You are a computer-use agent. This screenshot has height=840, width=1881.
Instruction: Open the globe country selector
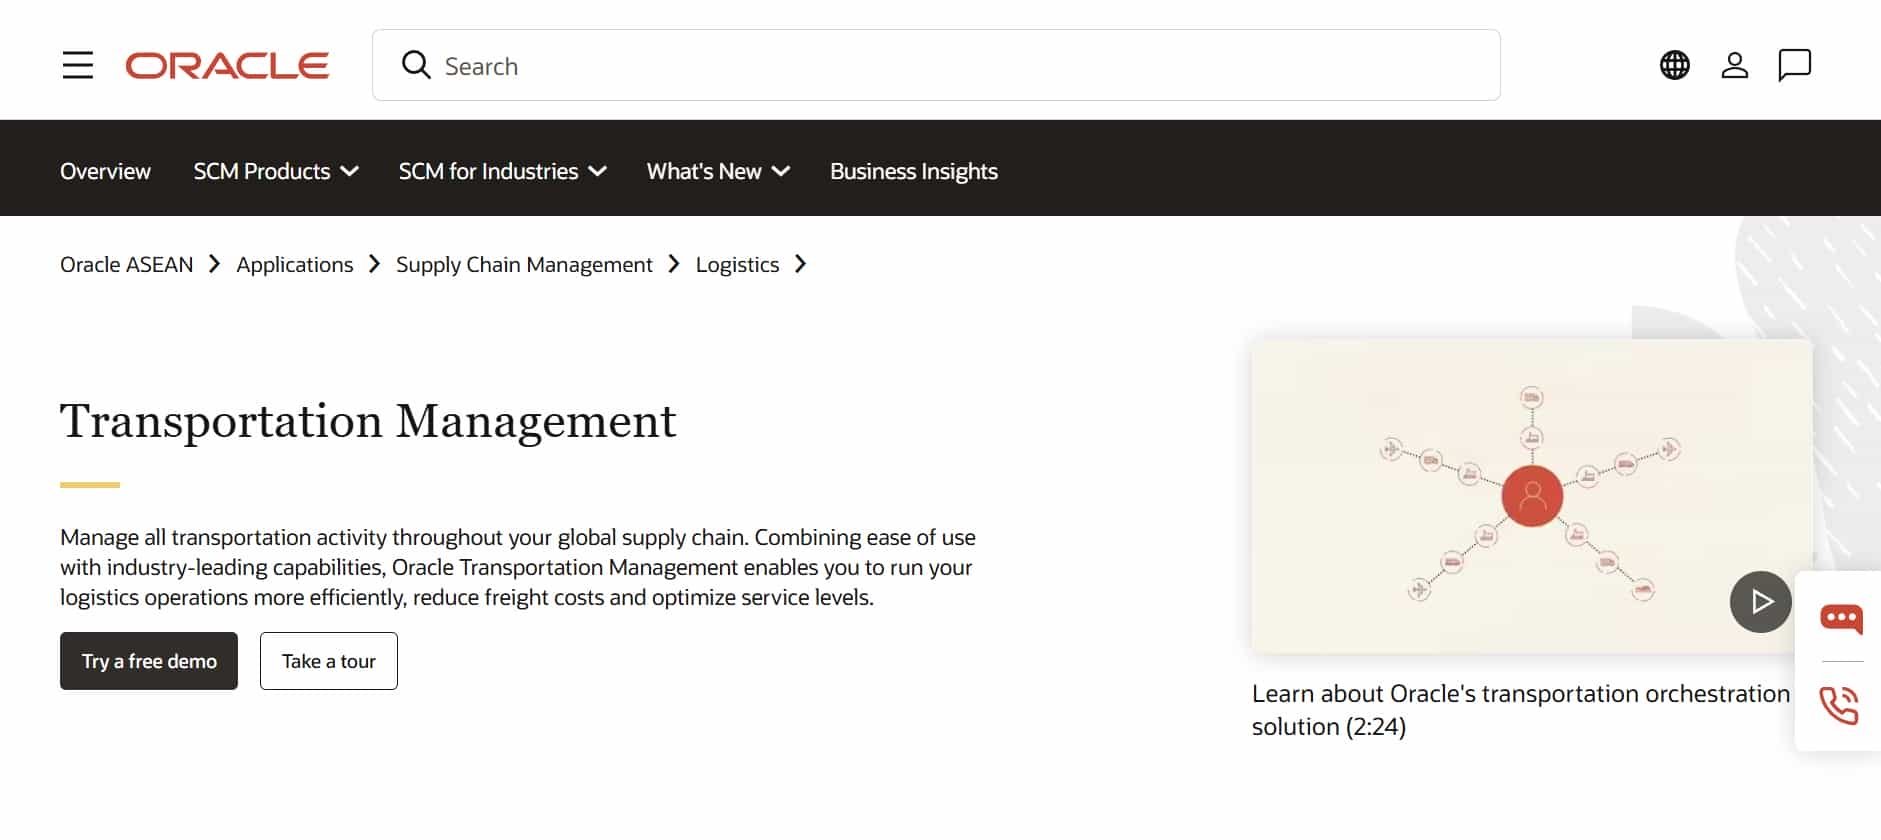[1674, 65]
